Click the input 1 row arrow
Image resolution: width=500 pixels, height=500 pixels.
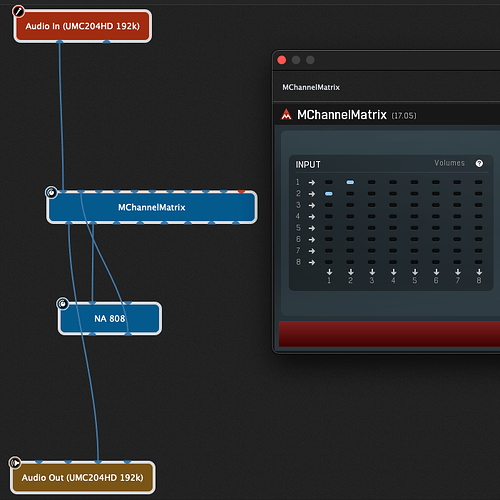(x=312, y=182)
